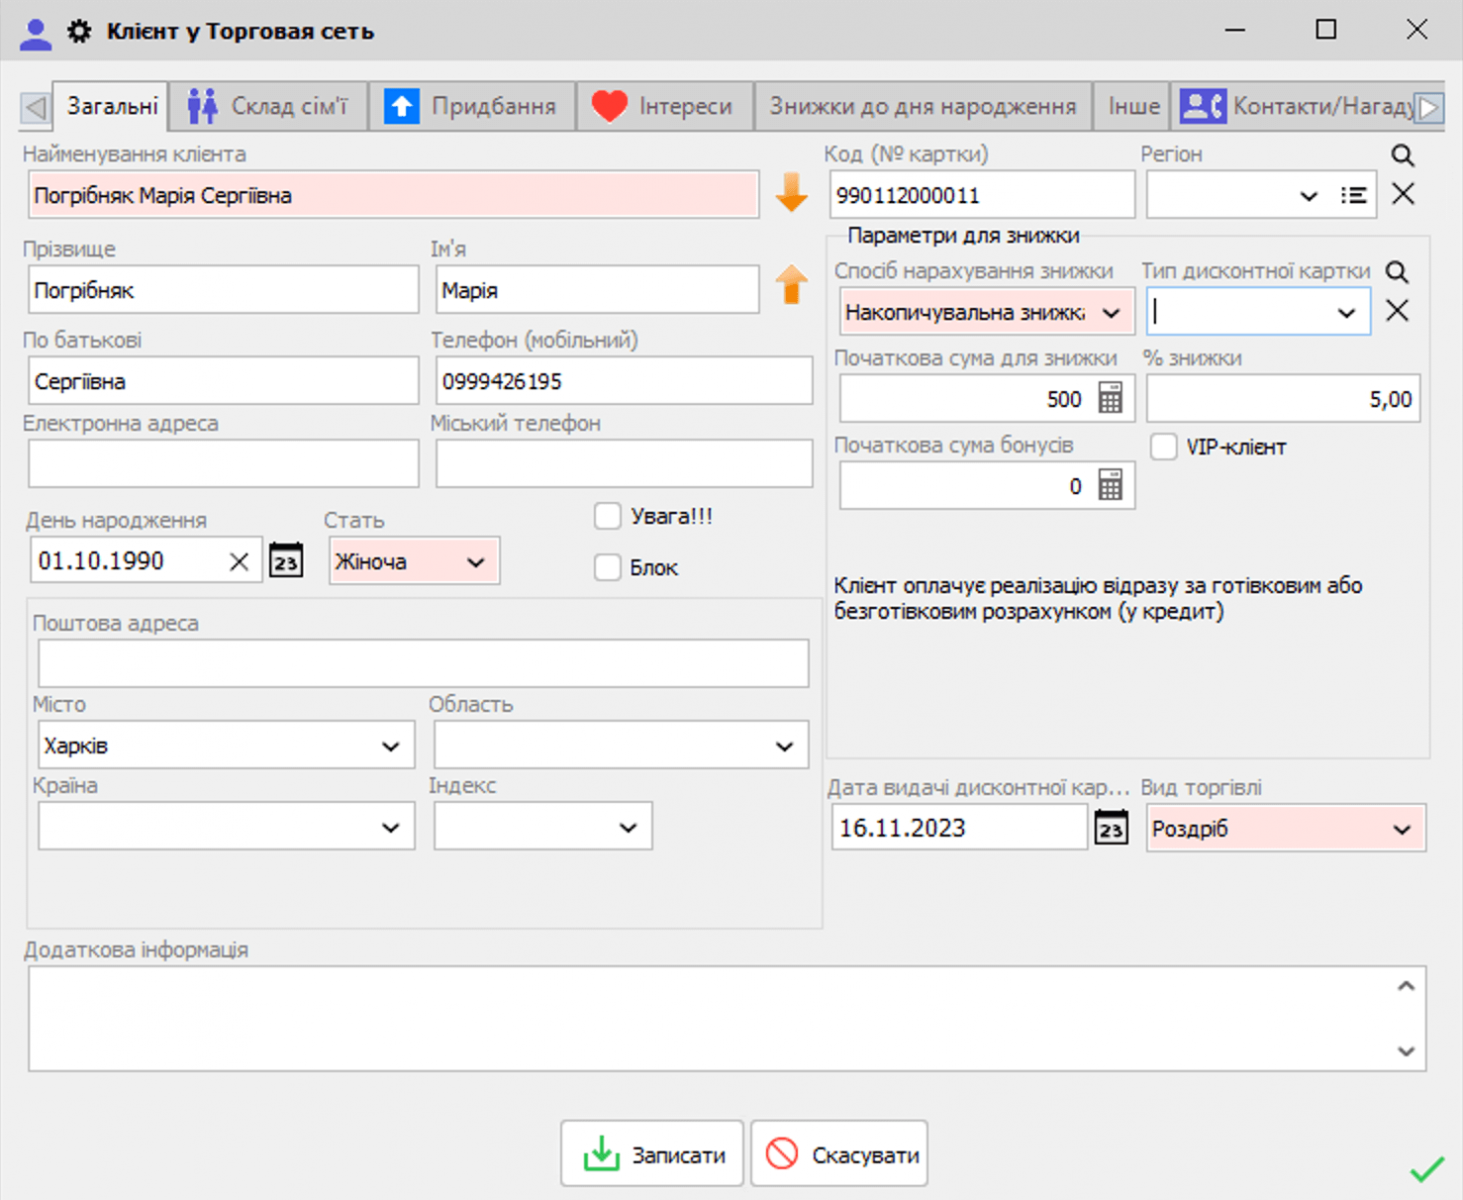Click the orange down arrow beside client name
This screenshot has width=1463, height=1200.
tap(791, 193)
